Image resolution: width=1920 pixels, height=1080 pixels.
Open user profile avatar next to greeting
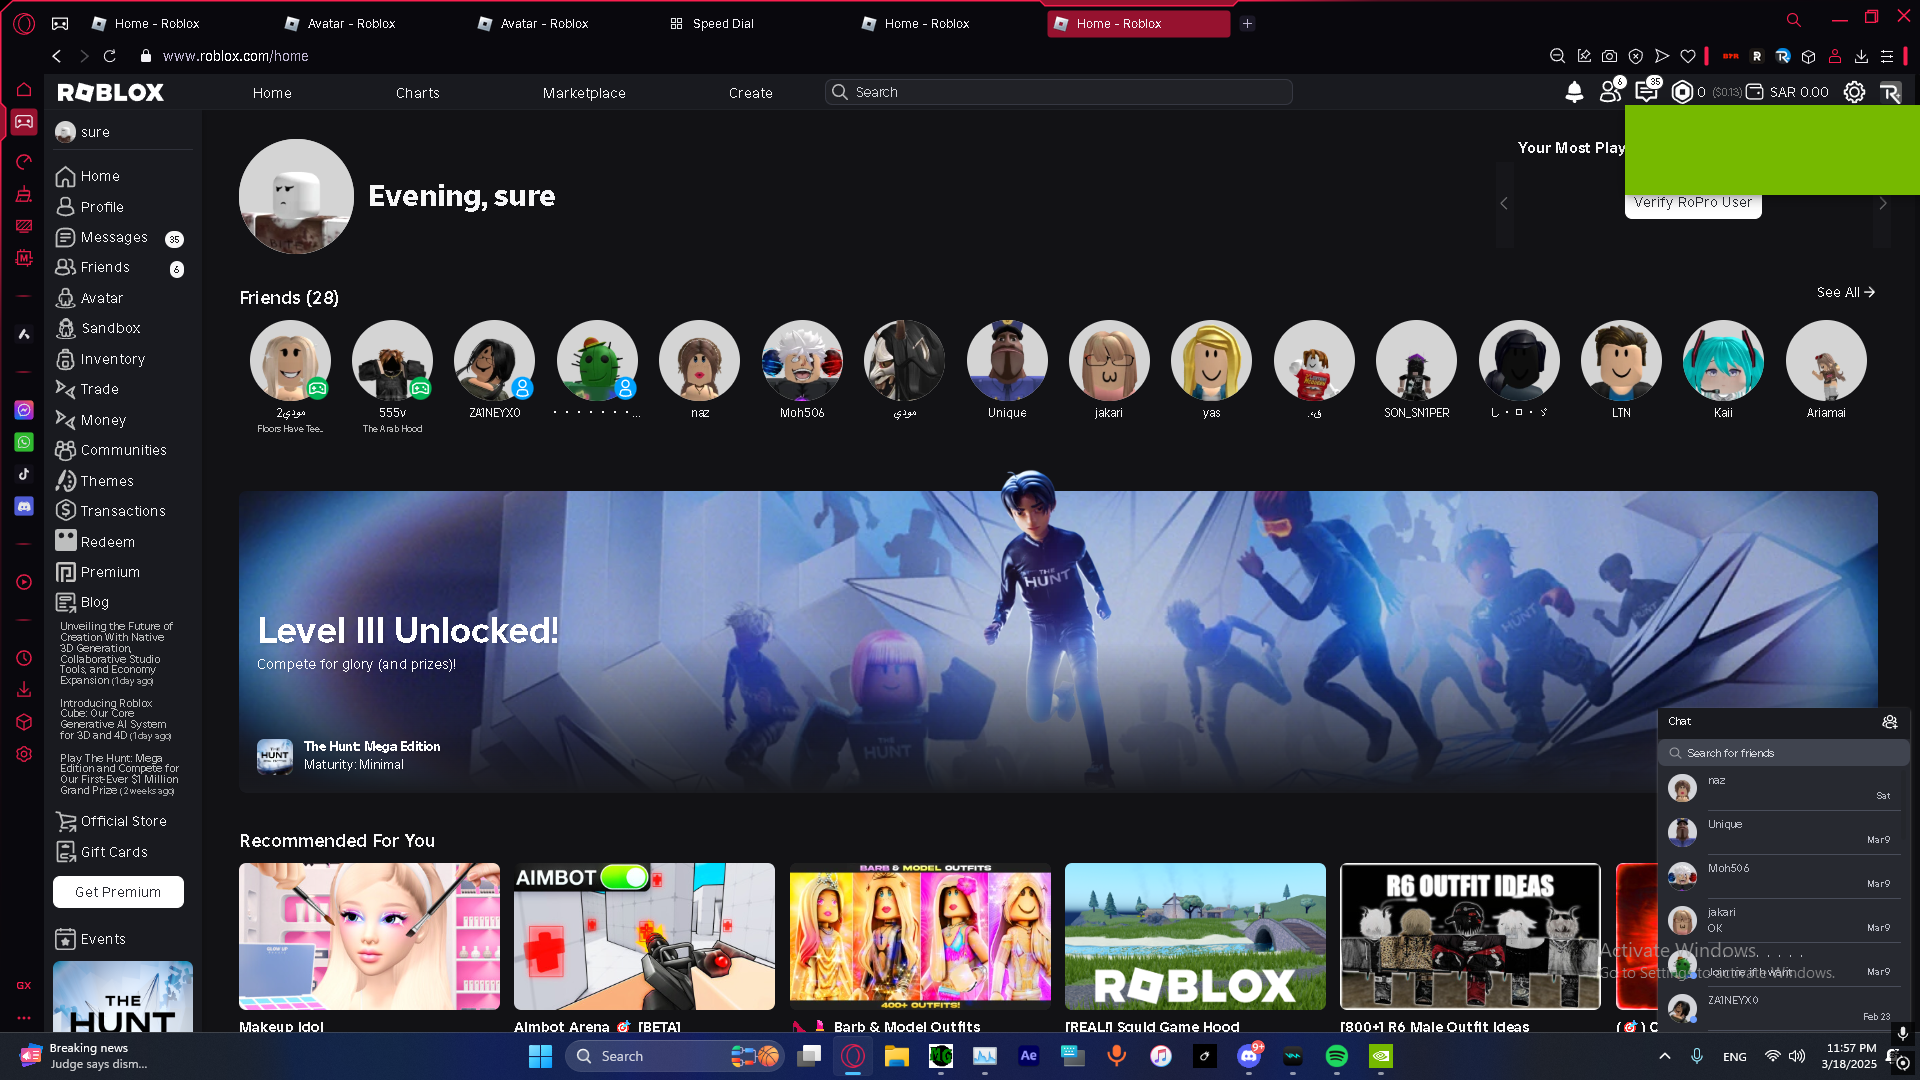(296, 196)
